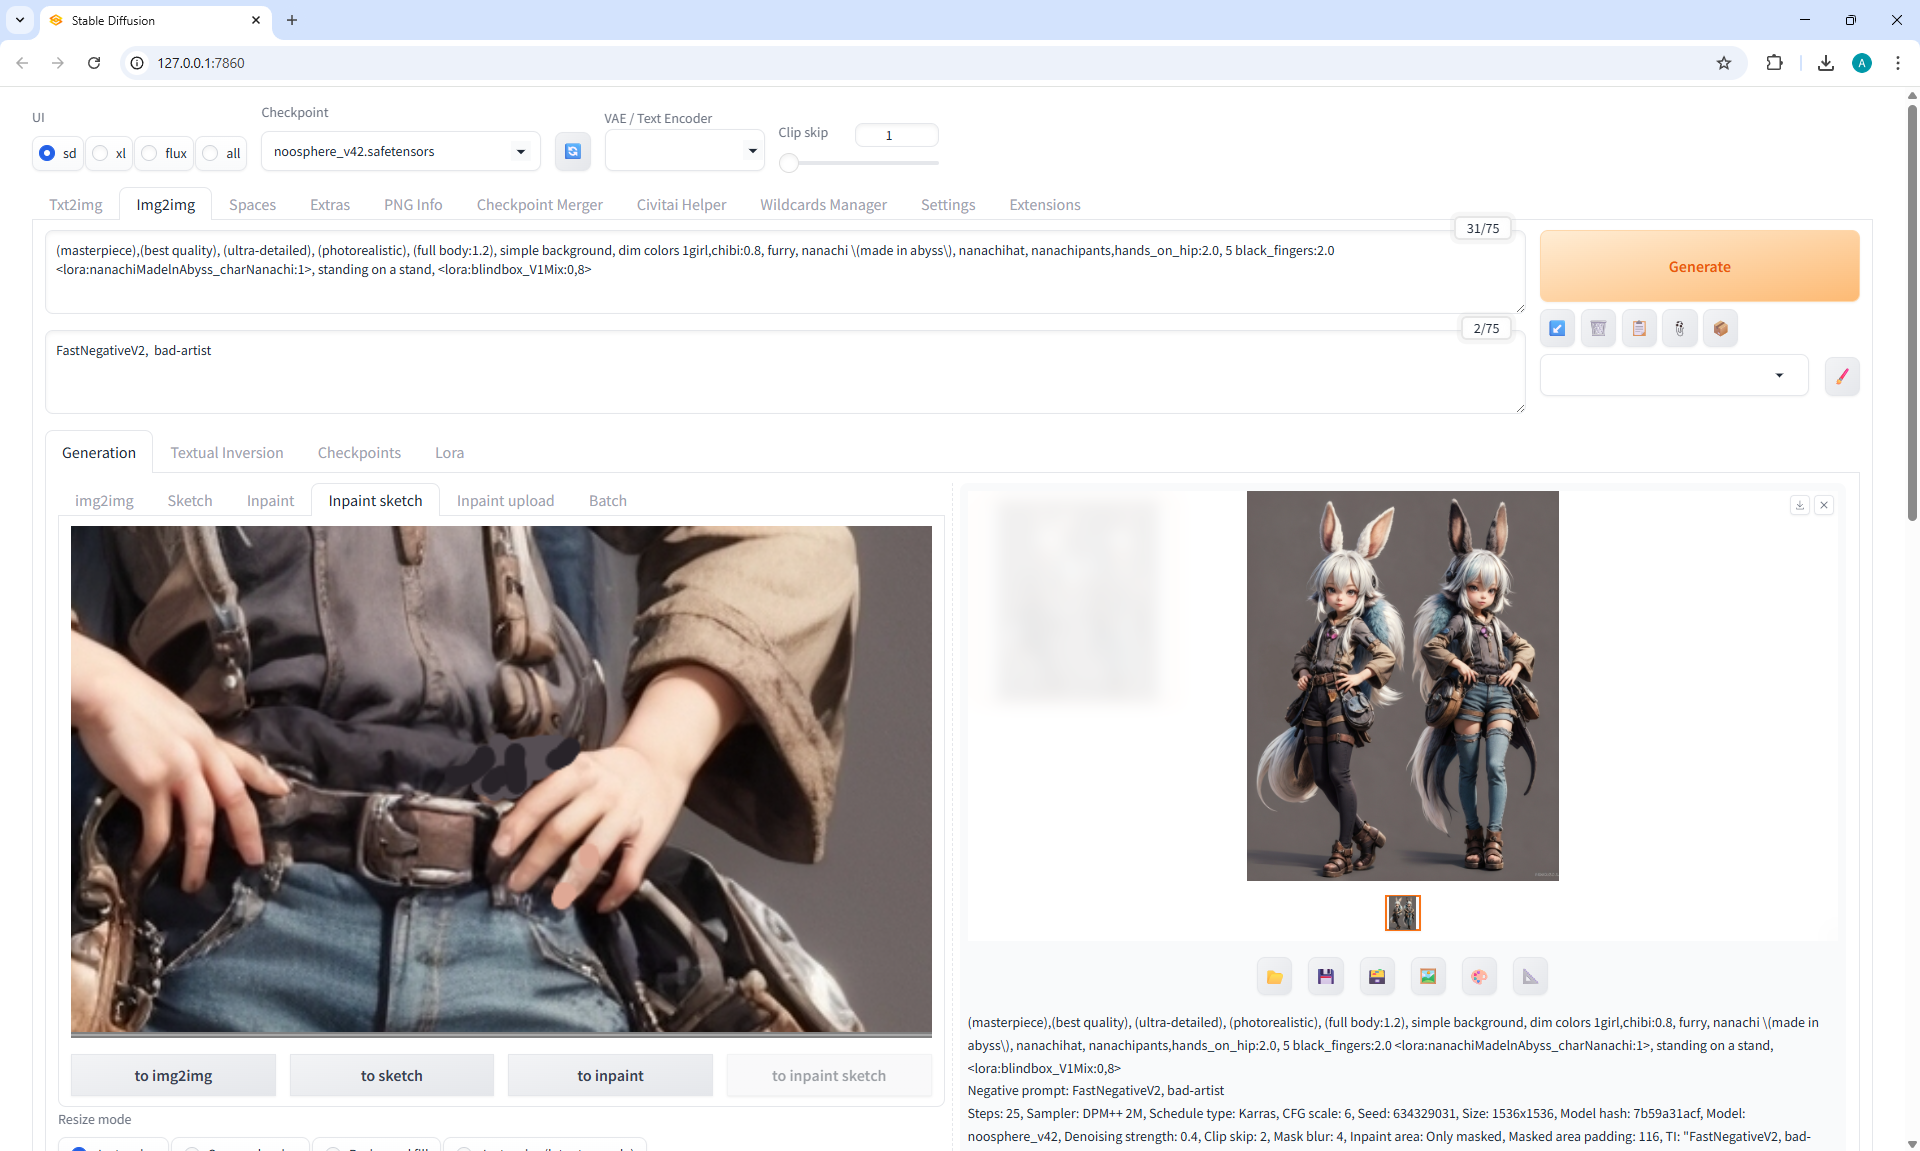Click the trash icon to clear prompt
The width and height of the screenshot is (1920, 1151).
point(1598,328)
